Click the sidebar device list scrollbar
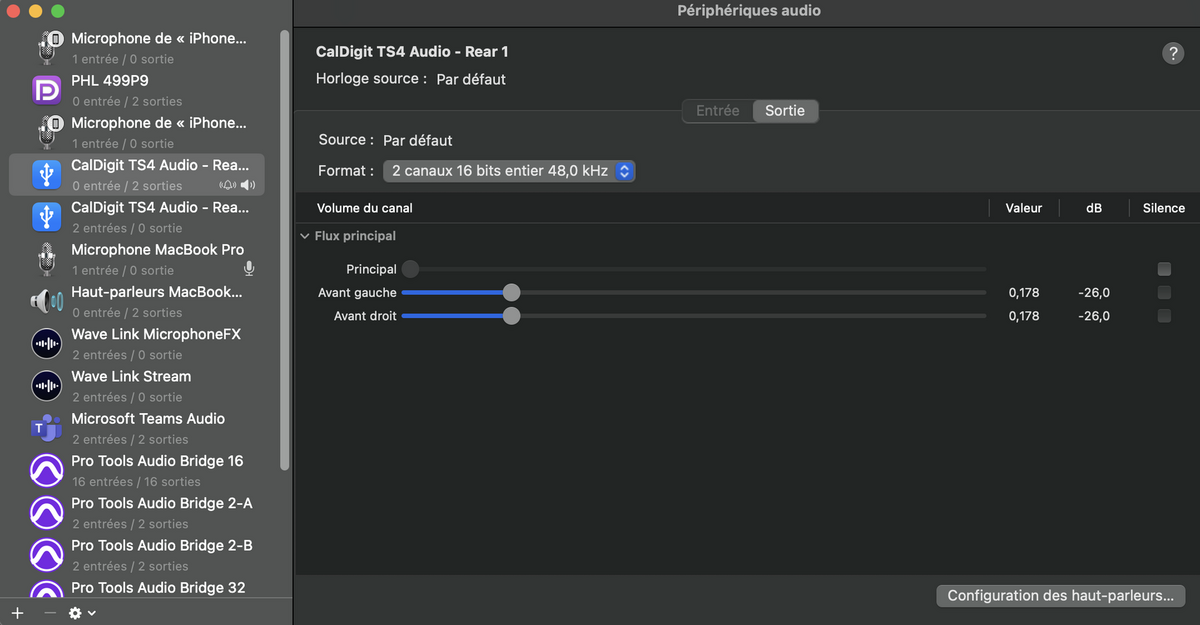This screenshot has height=625, width=1200. click(x=285, y=250)
